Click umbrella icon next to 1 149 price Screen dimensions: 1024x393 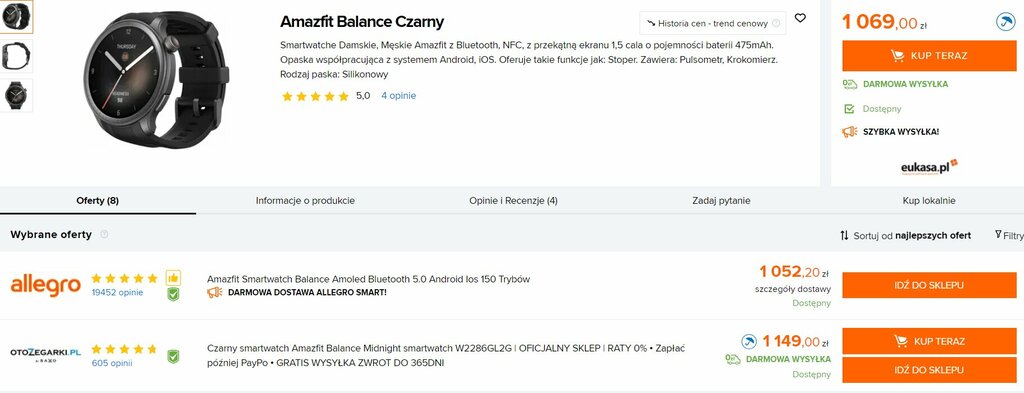(749, 341)
